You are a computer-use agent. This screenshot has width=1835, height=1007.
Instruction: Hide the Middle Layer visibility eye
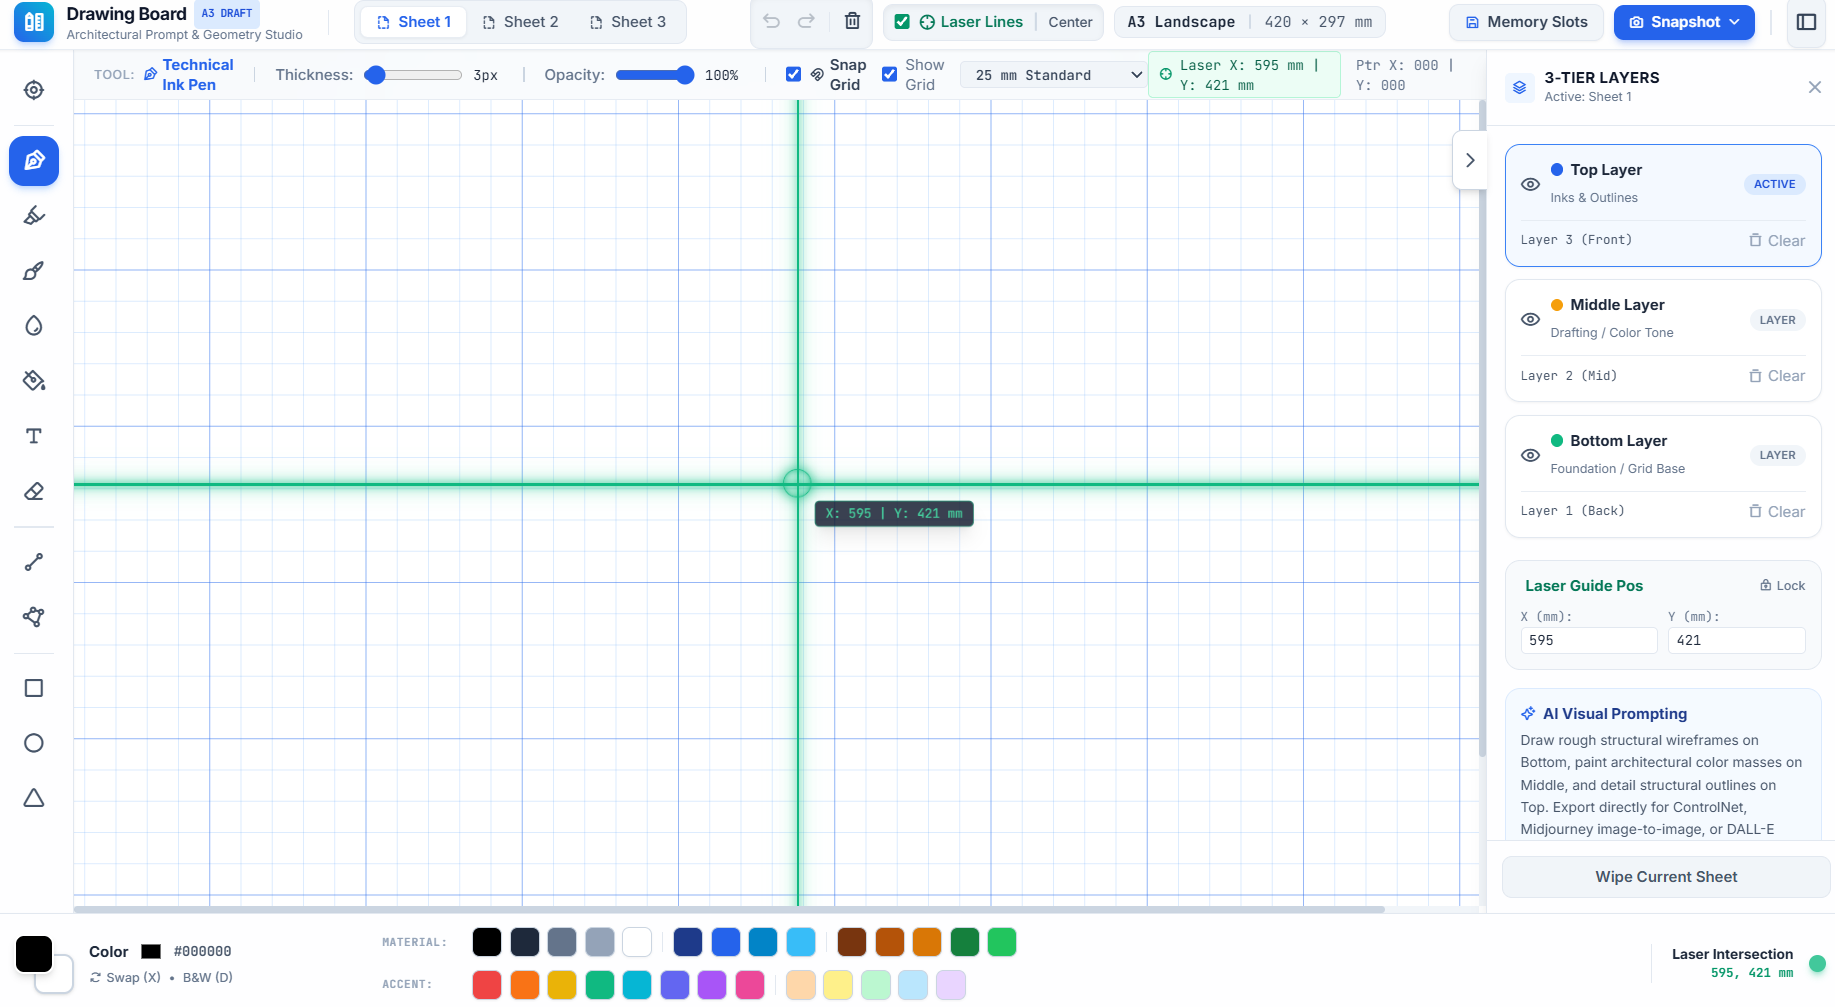point(1530,320)
